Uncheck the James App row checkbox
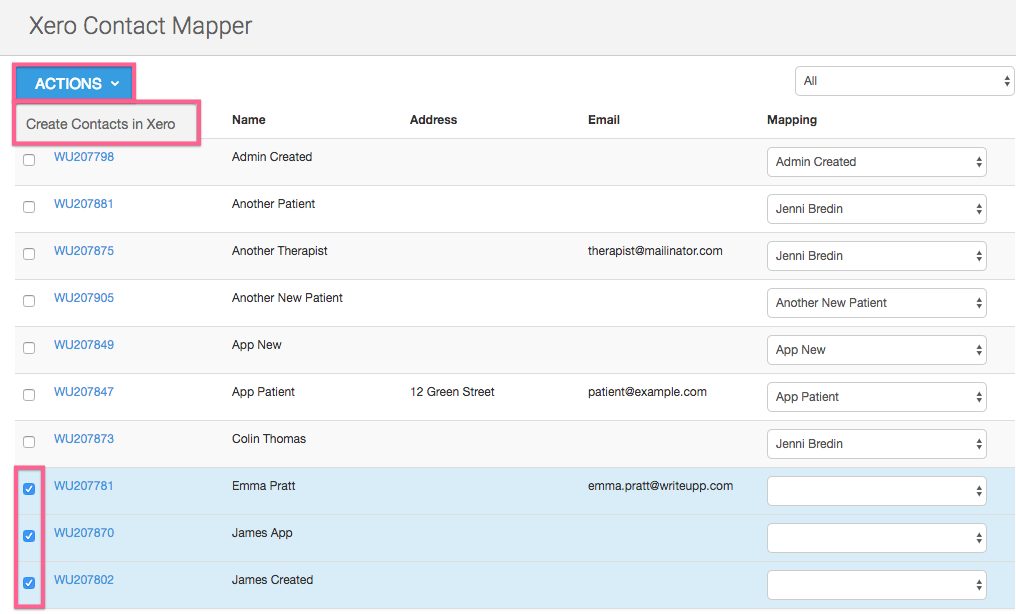The height and width of the screenshot is (614, 1016). pyautogui.click(x=29, y=536)
